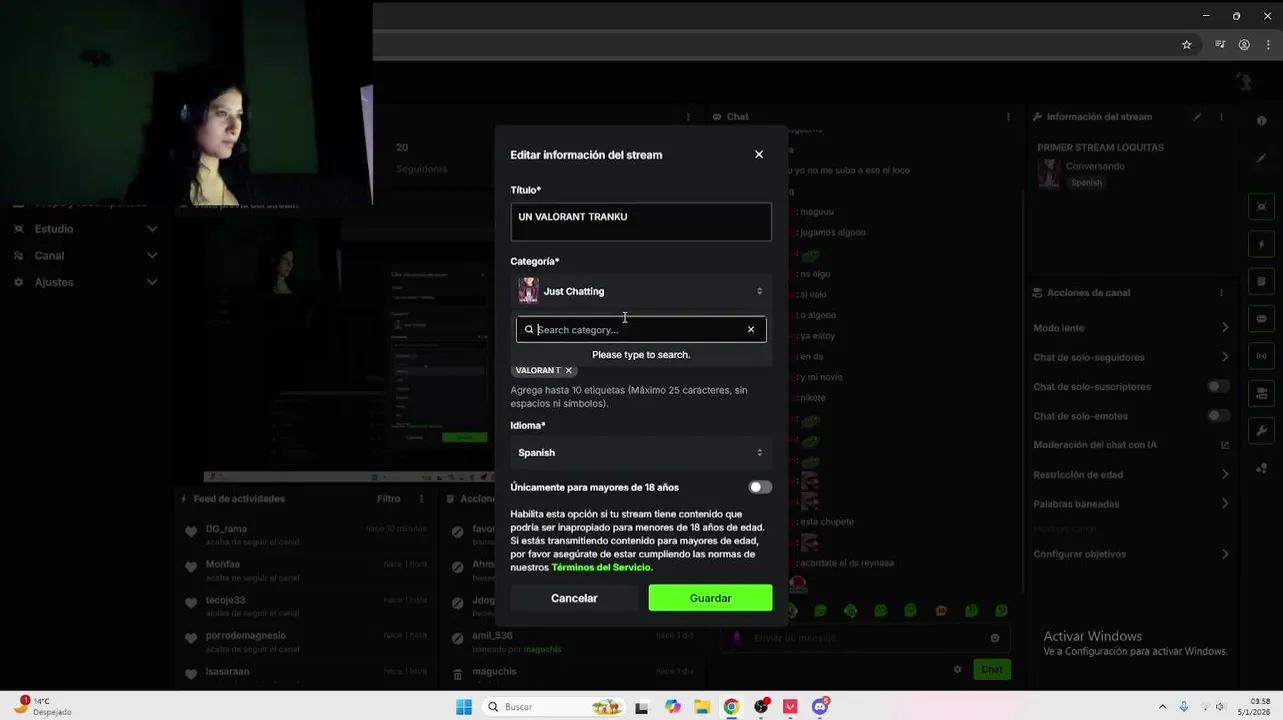
Task: Open Feed de actividades three-dot menu
Action: (x=422, y=498)
